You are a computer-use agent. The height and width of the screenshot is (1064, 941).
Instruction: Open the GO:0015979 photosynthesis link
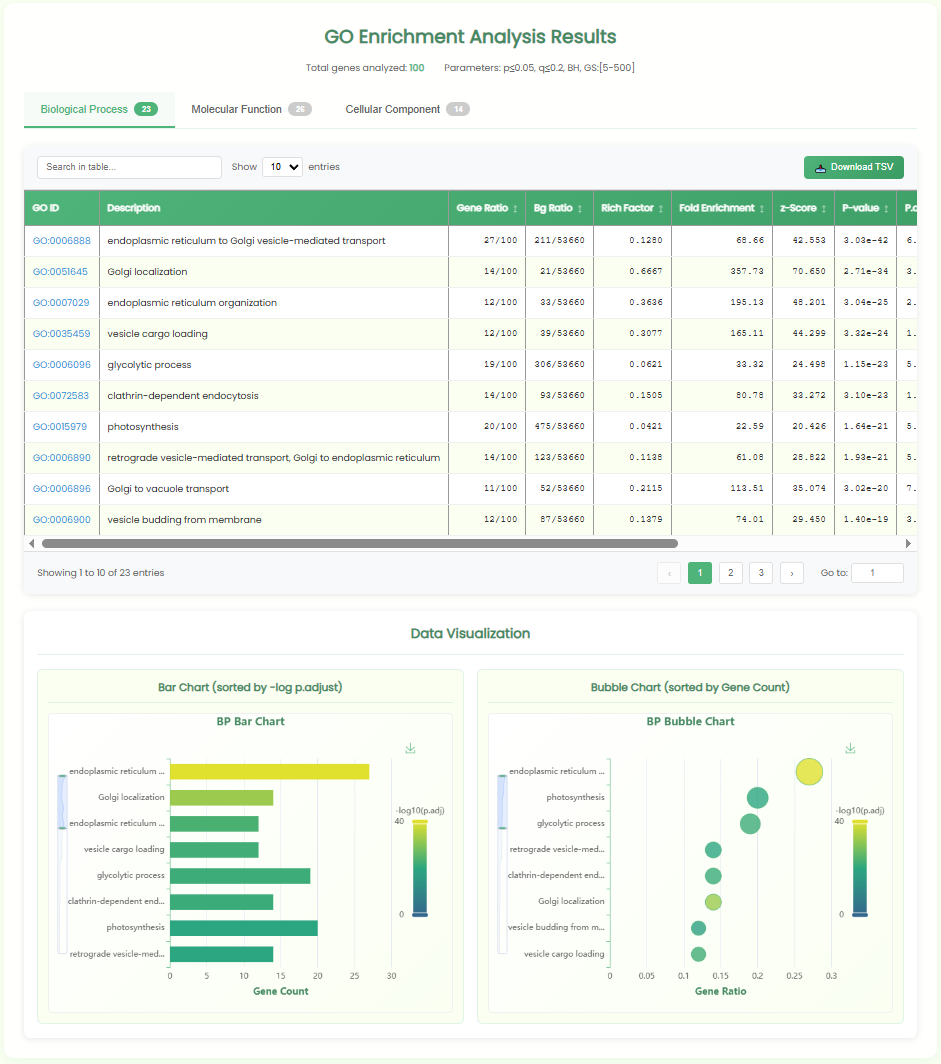point(62,427)
